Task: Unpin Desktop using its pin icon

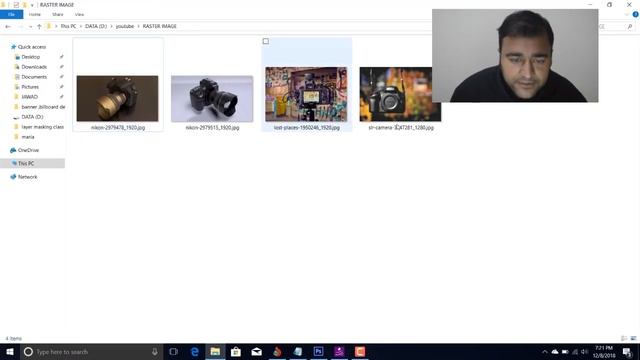Action: (x=62, y=57)
